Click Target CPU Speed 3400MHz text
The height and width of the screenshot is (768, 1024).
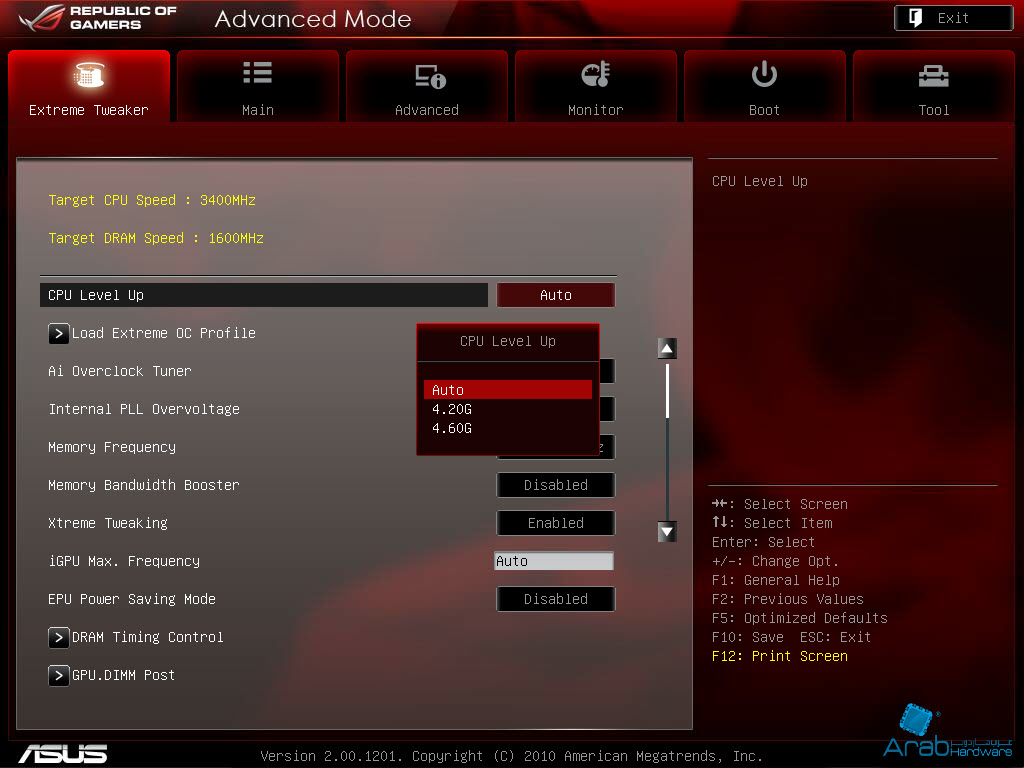(152, 200)
